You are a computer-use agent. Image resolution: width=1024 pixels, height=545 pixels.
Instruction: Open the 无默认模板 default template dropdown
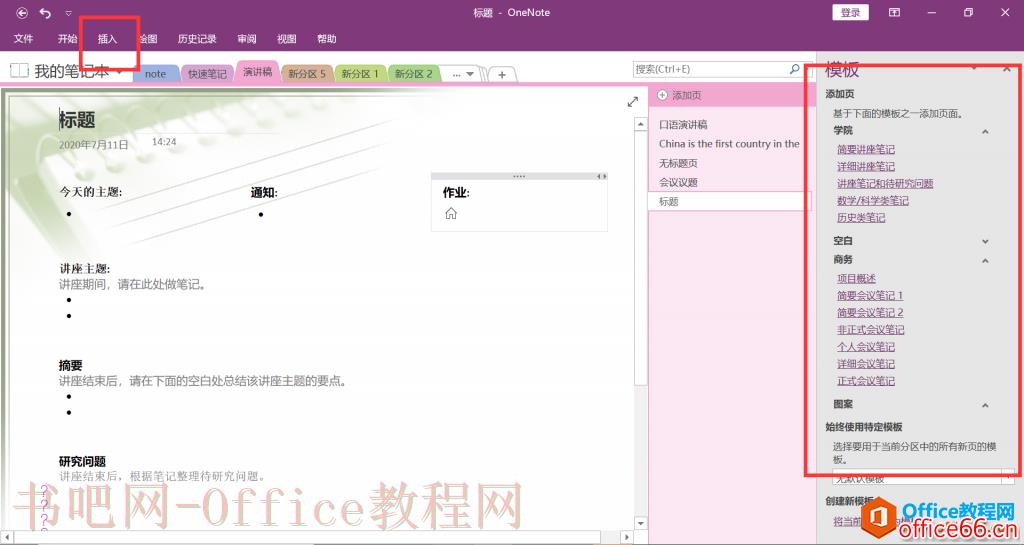(923, 478)
